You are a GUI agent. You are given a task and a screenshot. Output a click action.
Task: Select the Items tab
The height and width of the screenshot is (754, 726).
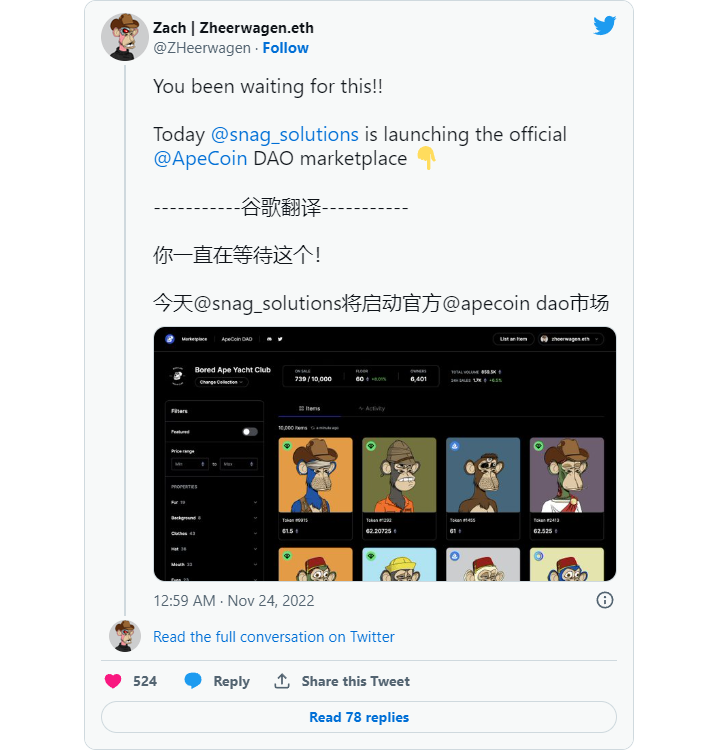click(309, 408)
